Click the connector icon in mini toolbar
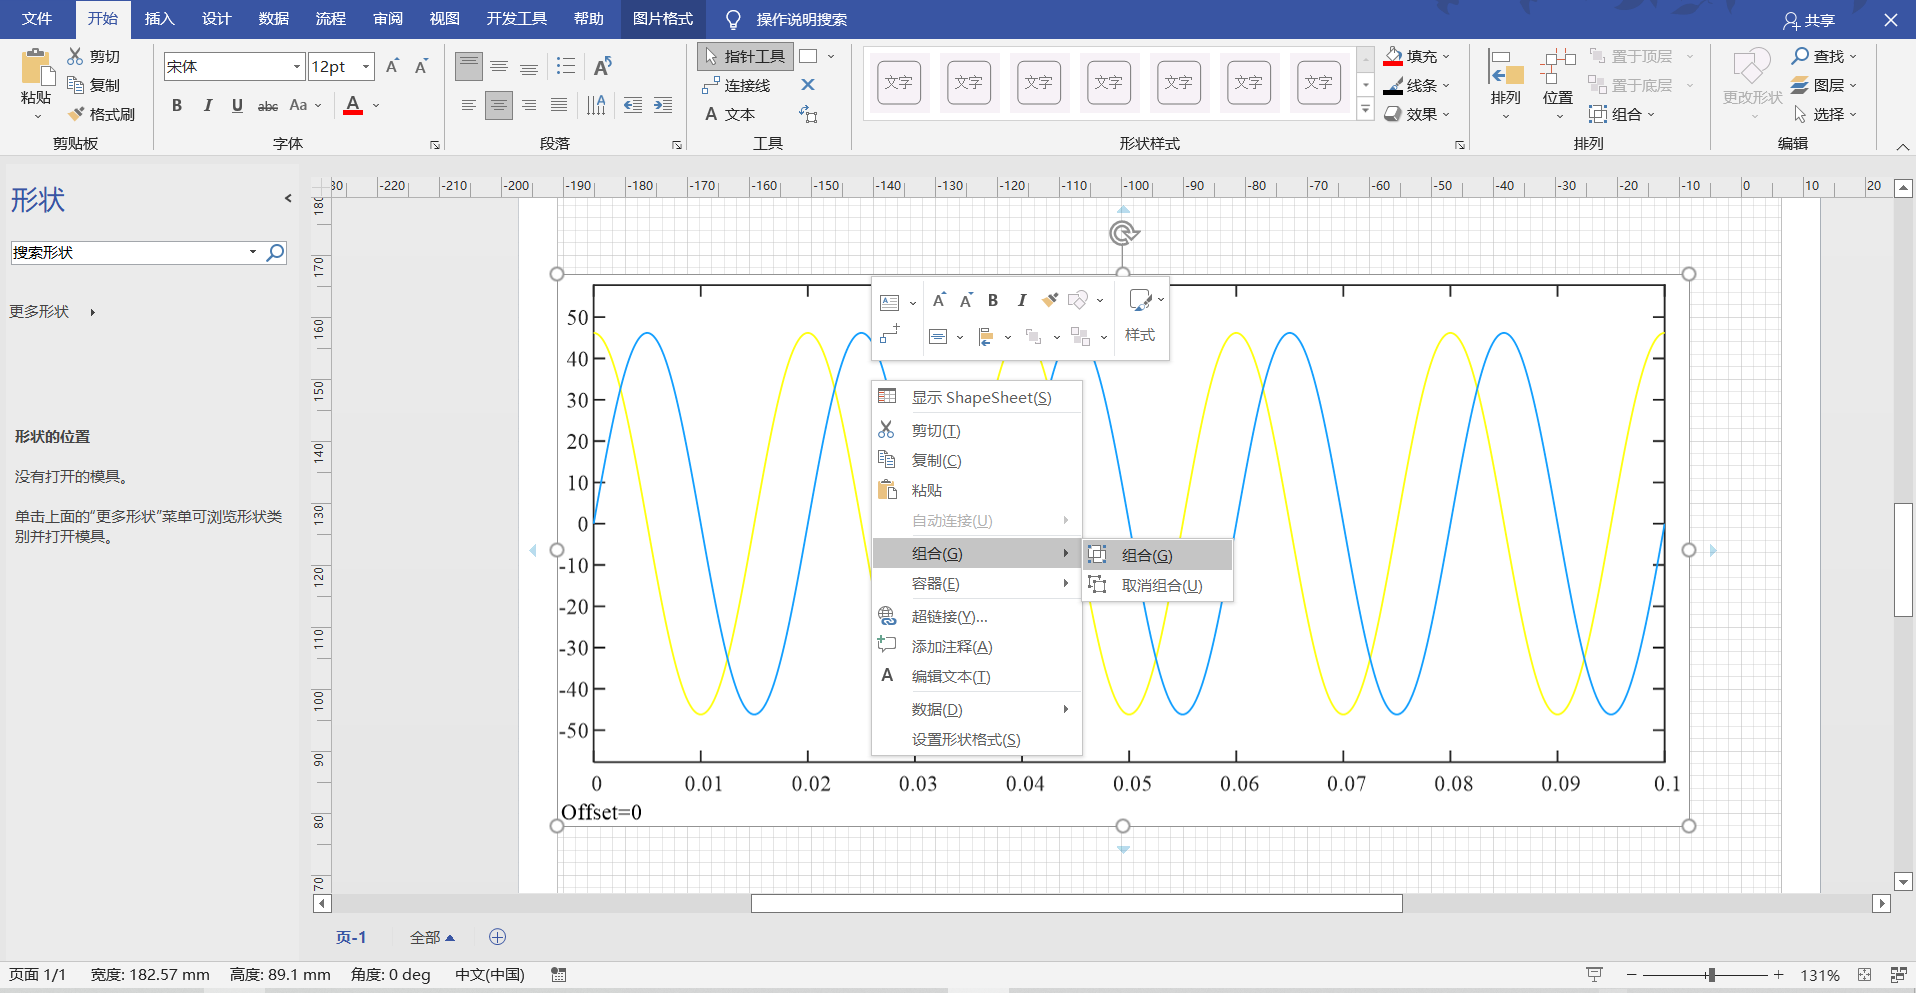This screenshot has height=993, width=1916. click(x=890, y=335)
